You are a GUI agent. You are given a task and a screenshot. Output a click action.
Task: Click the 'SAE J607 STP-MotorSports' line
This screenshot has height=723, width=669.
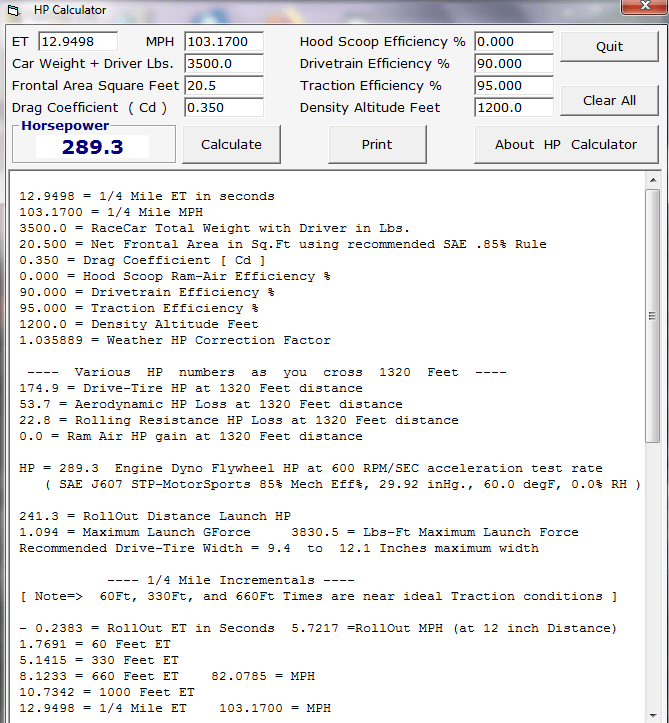tap(343, 485)
